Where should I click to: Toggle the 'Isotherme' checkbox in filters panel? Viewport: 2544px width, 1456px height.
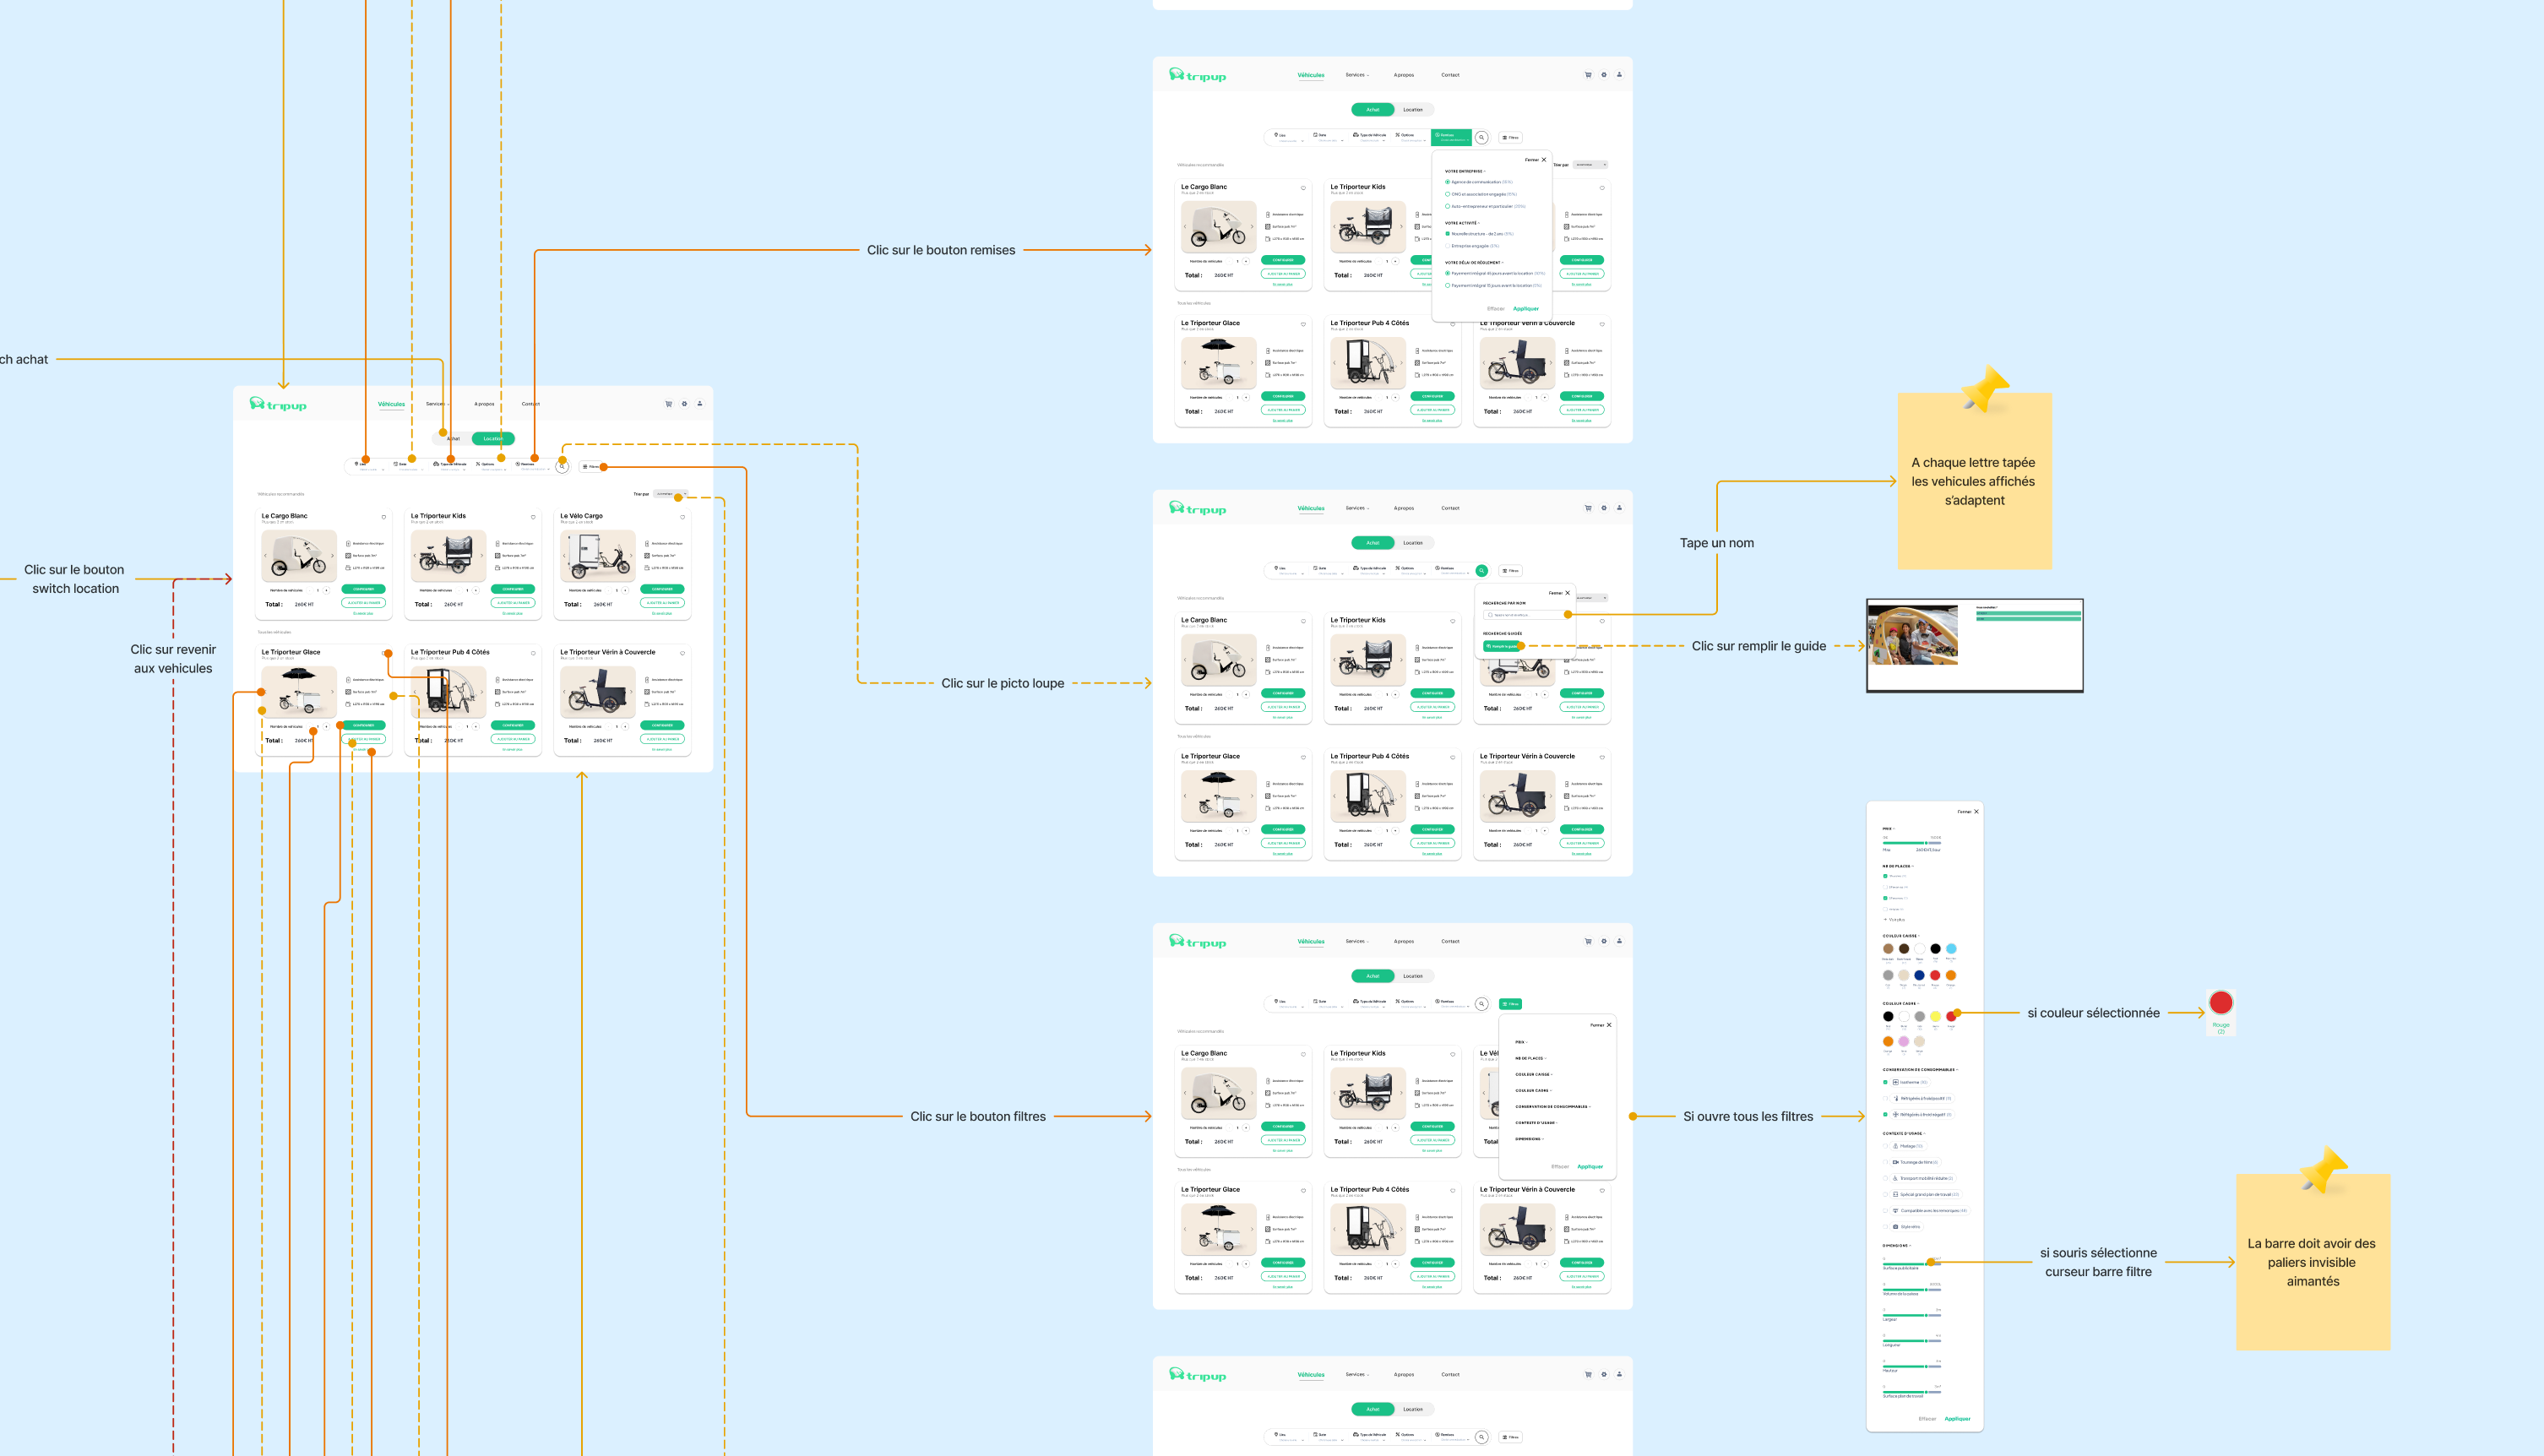tap(1885, 1082)
